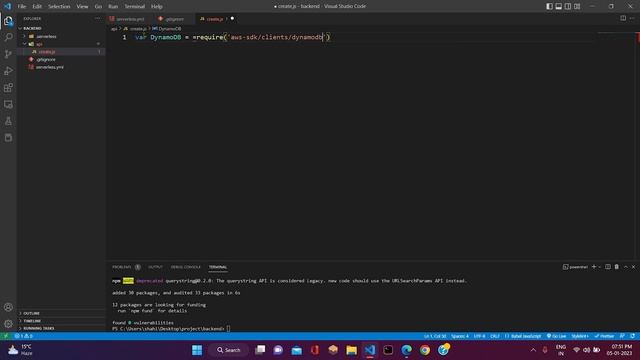Toggle the primary side bar layout icon
Image resolution: width=640 pixels, height=360 pixels.
pyautogui.click(x=549, y=6)
